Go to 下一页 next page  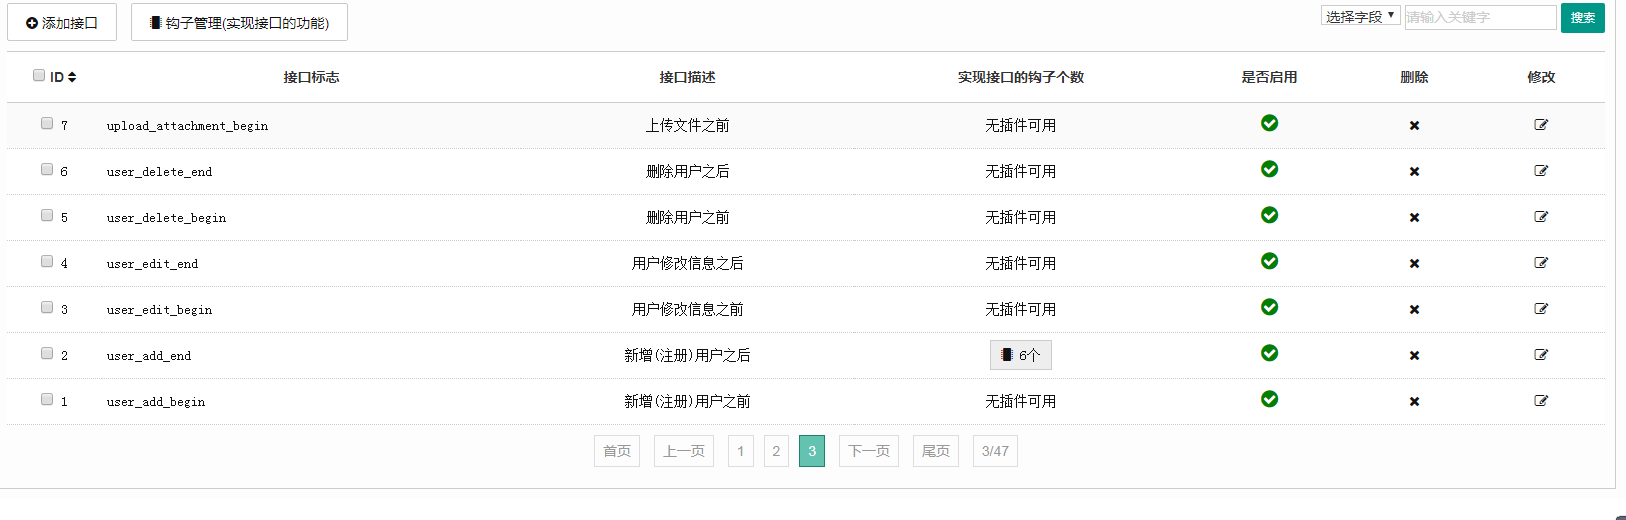[868, 451]
